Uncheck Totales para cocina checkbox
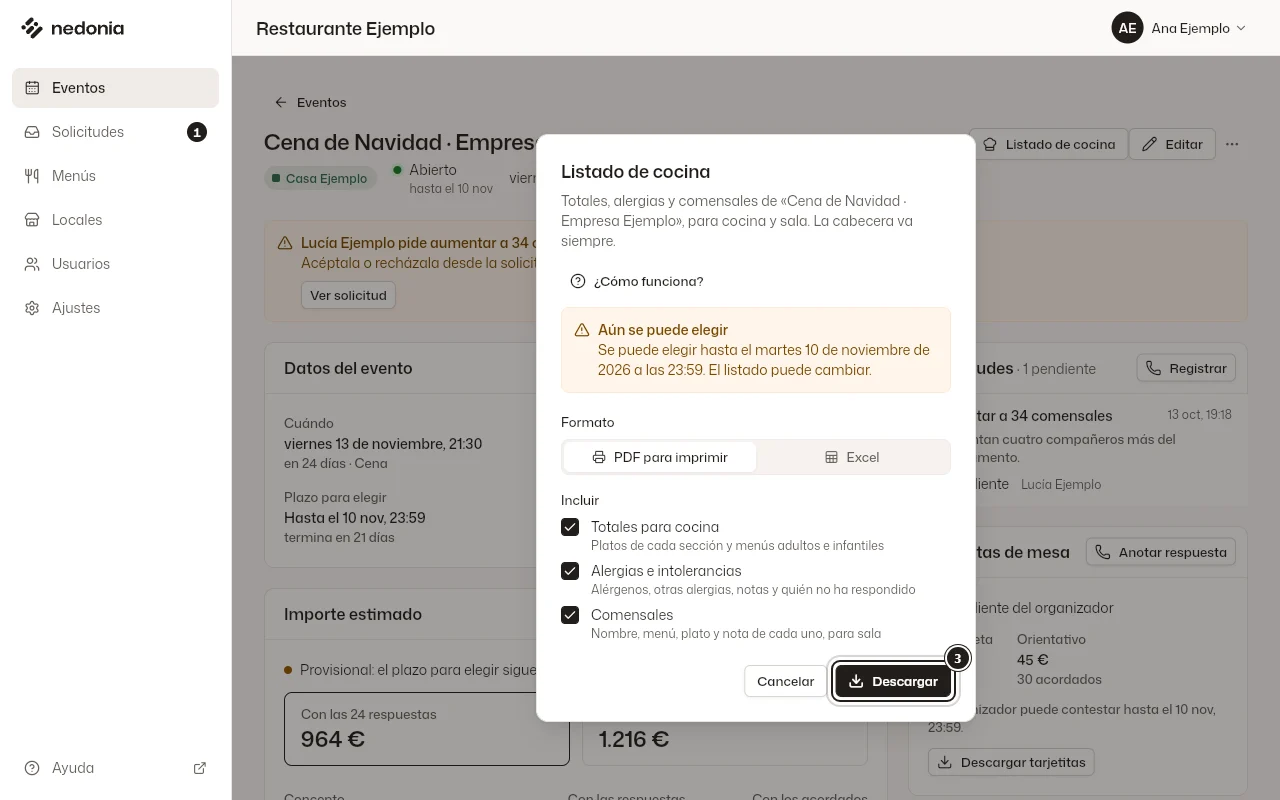Image resolution: width=1280 pixels, height=800 pixels. coord(570,527)
